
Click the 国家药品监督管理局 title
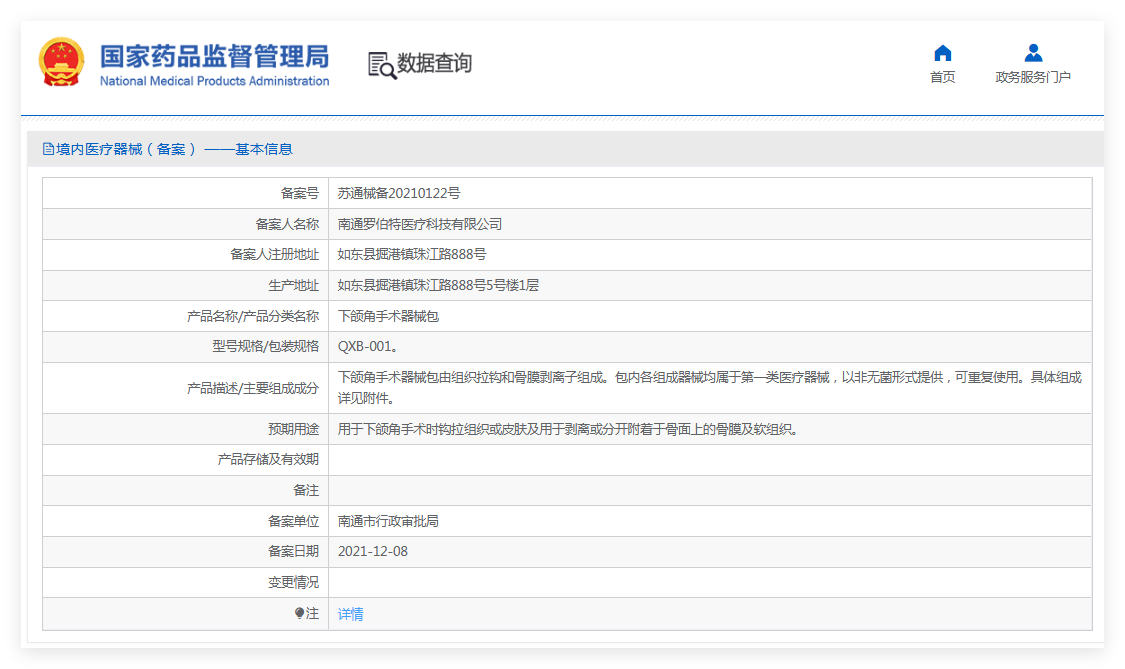(215, 56)
